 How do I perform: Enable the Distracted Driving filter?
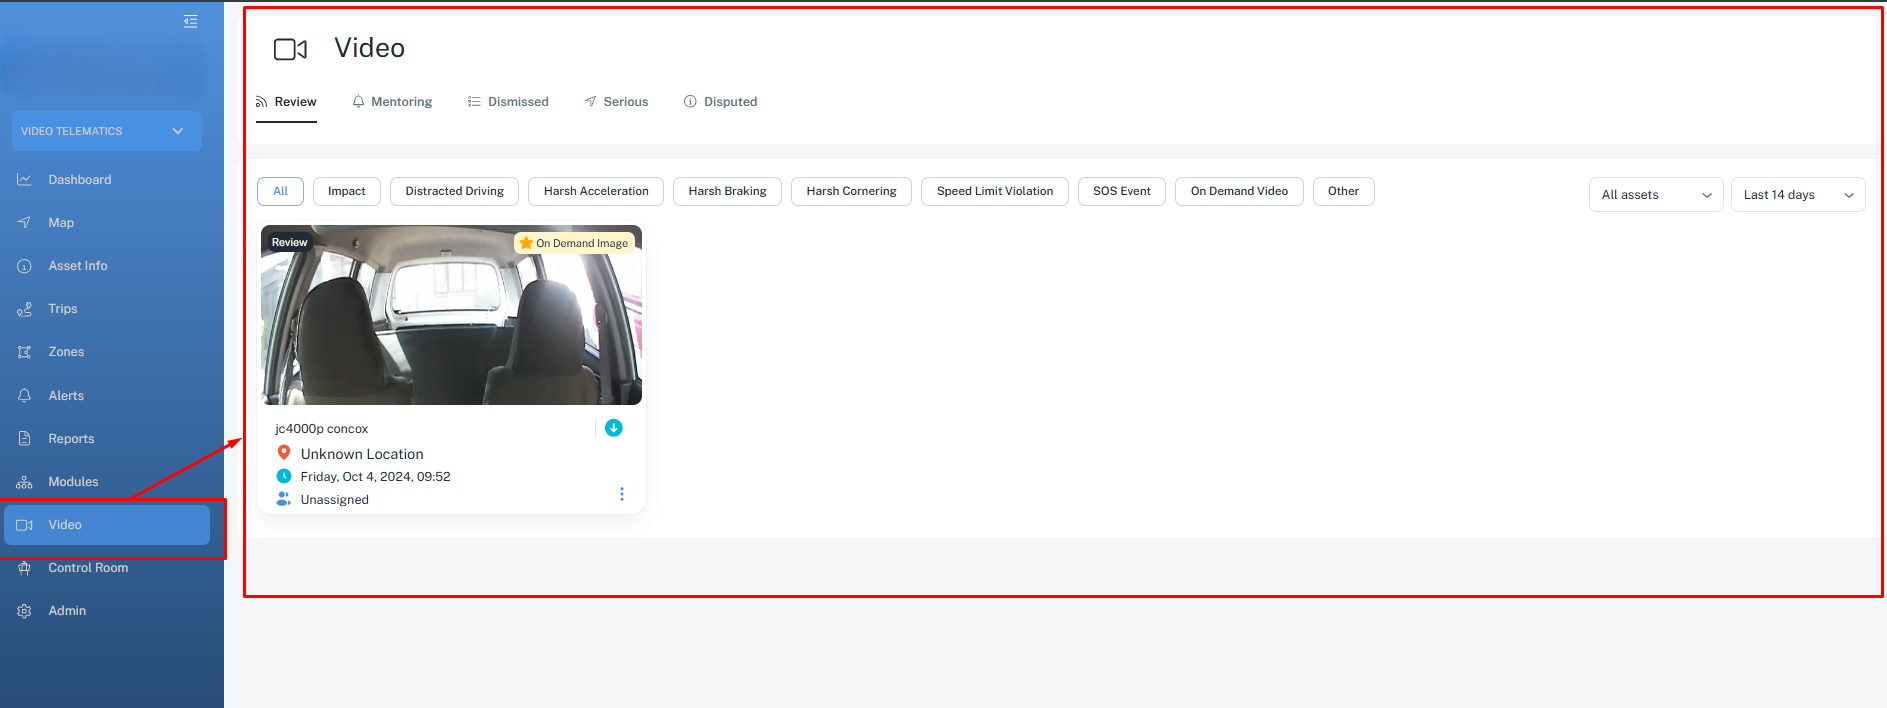[x=454, y=191]
